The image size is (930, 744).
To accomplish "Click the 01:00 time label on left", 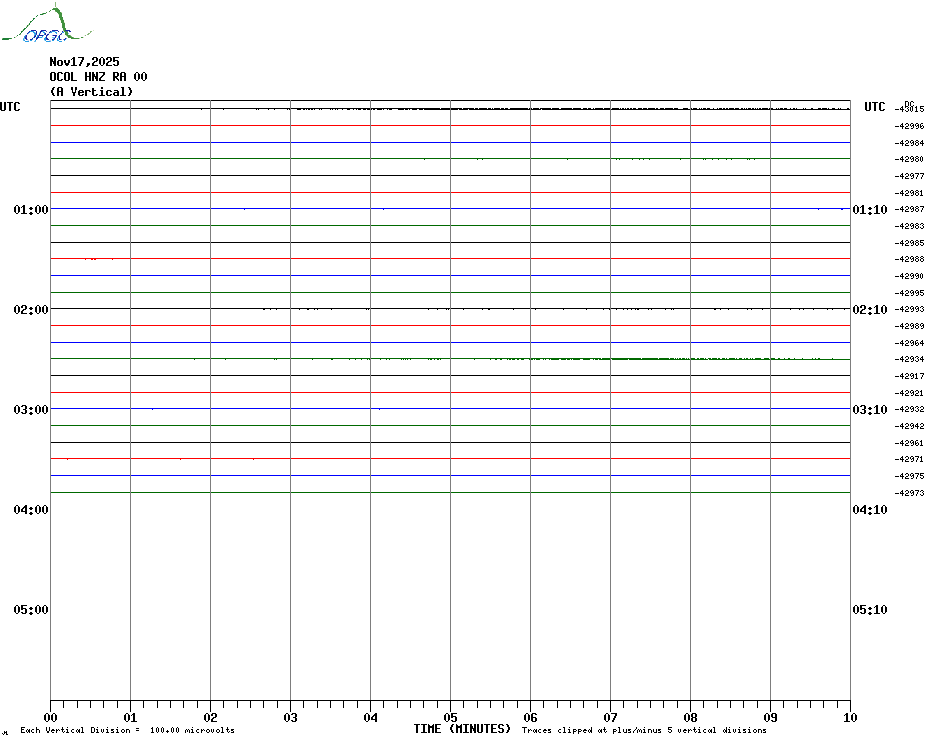I will click(31, 210).
